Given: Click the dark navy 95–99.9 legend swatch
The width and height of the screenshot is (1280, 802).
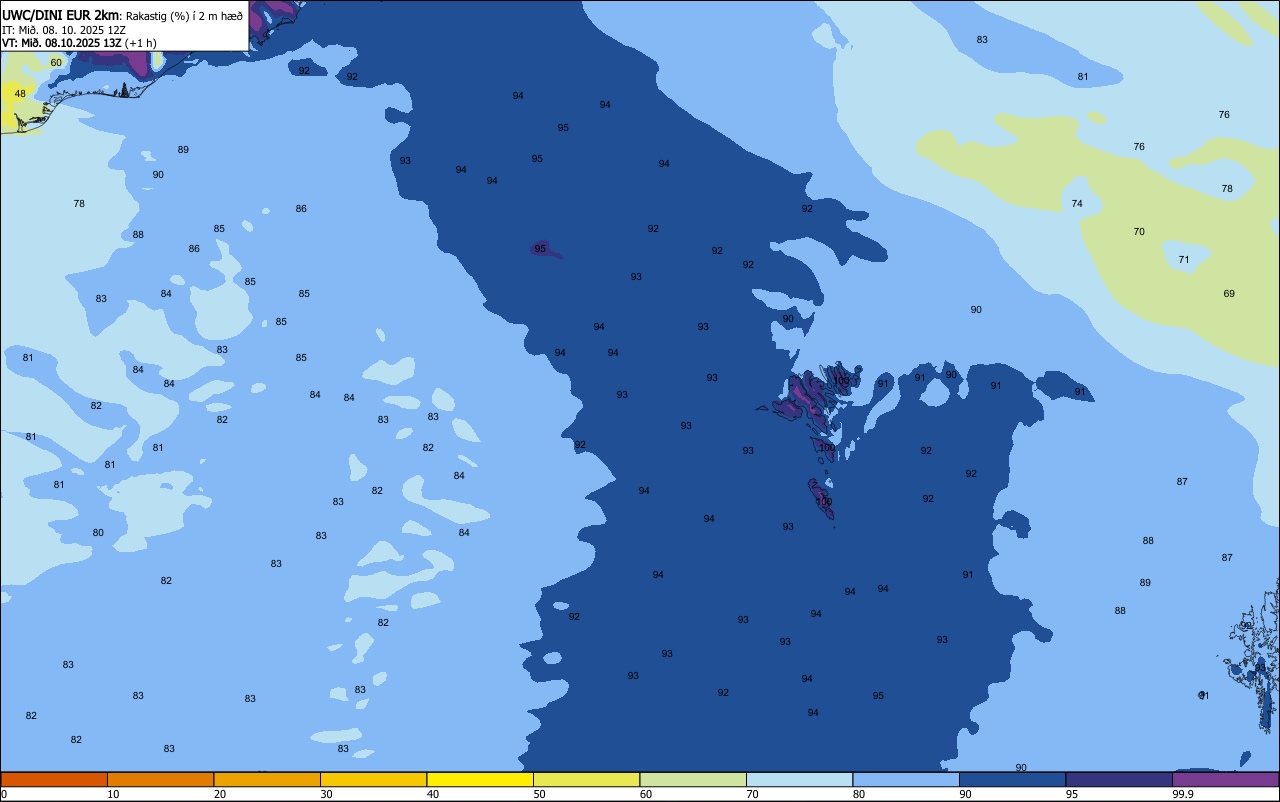Looking at the screenshot, I should [1119, 779].
